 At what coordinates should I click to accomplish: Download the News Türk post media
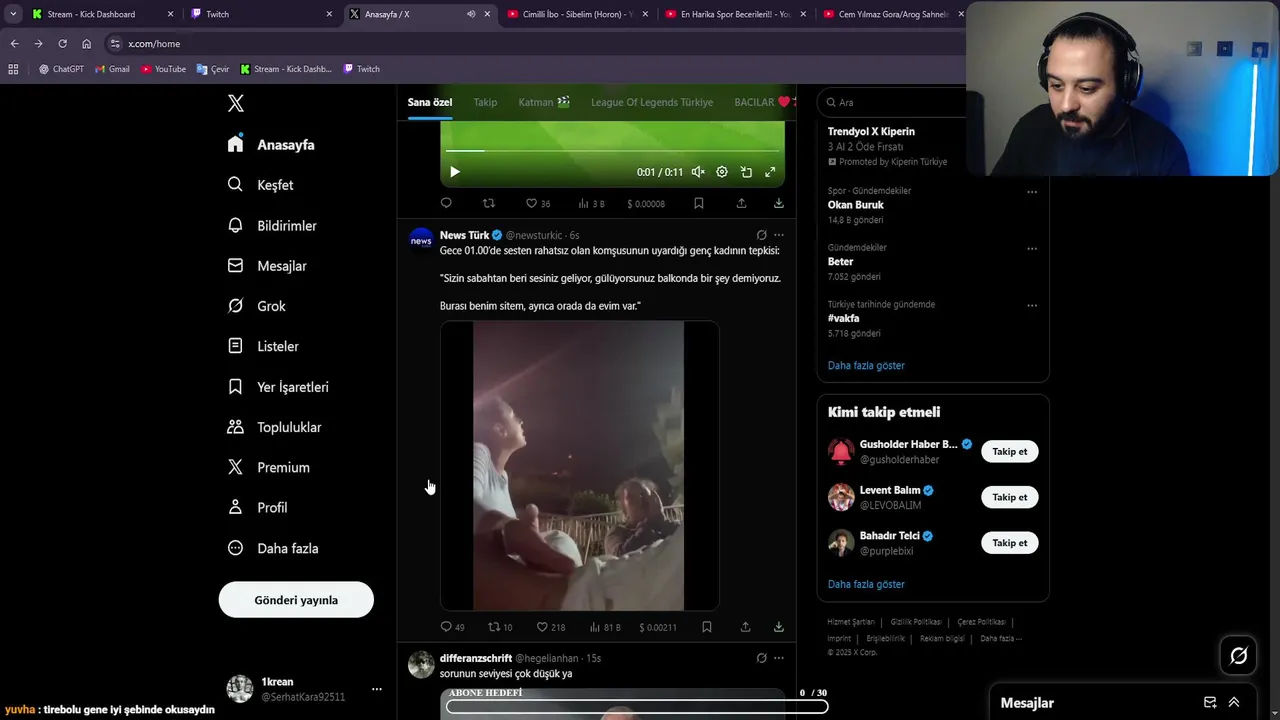tap(779, 627)
